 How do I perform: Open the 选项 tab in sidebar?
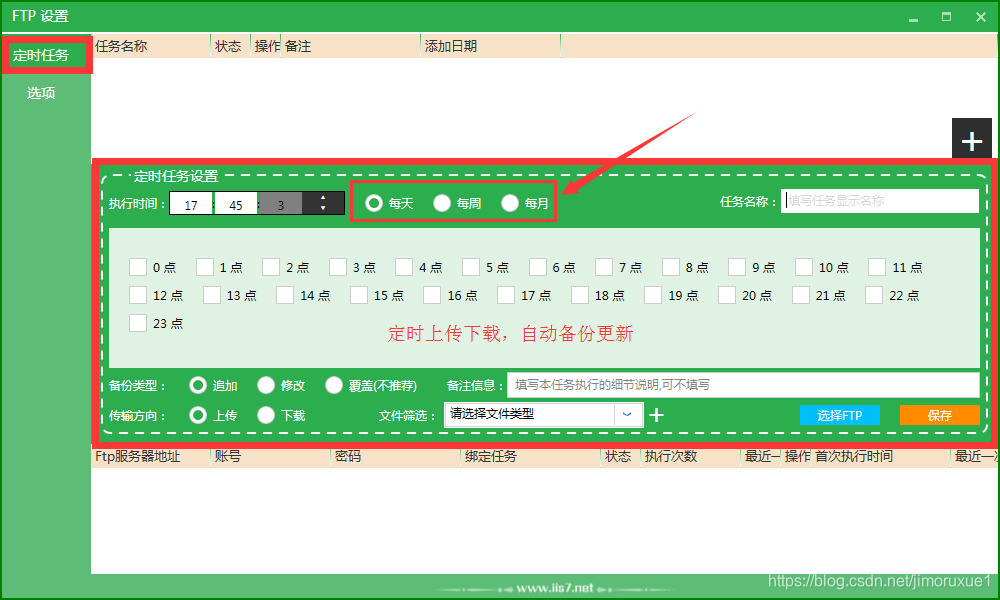[x=41, y=93]
